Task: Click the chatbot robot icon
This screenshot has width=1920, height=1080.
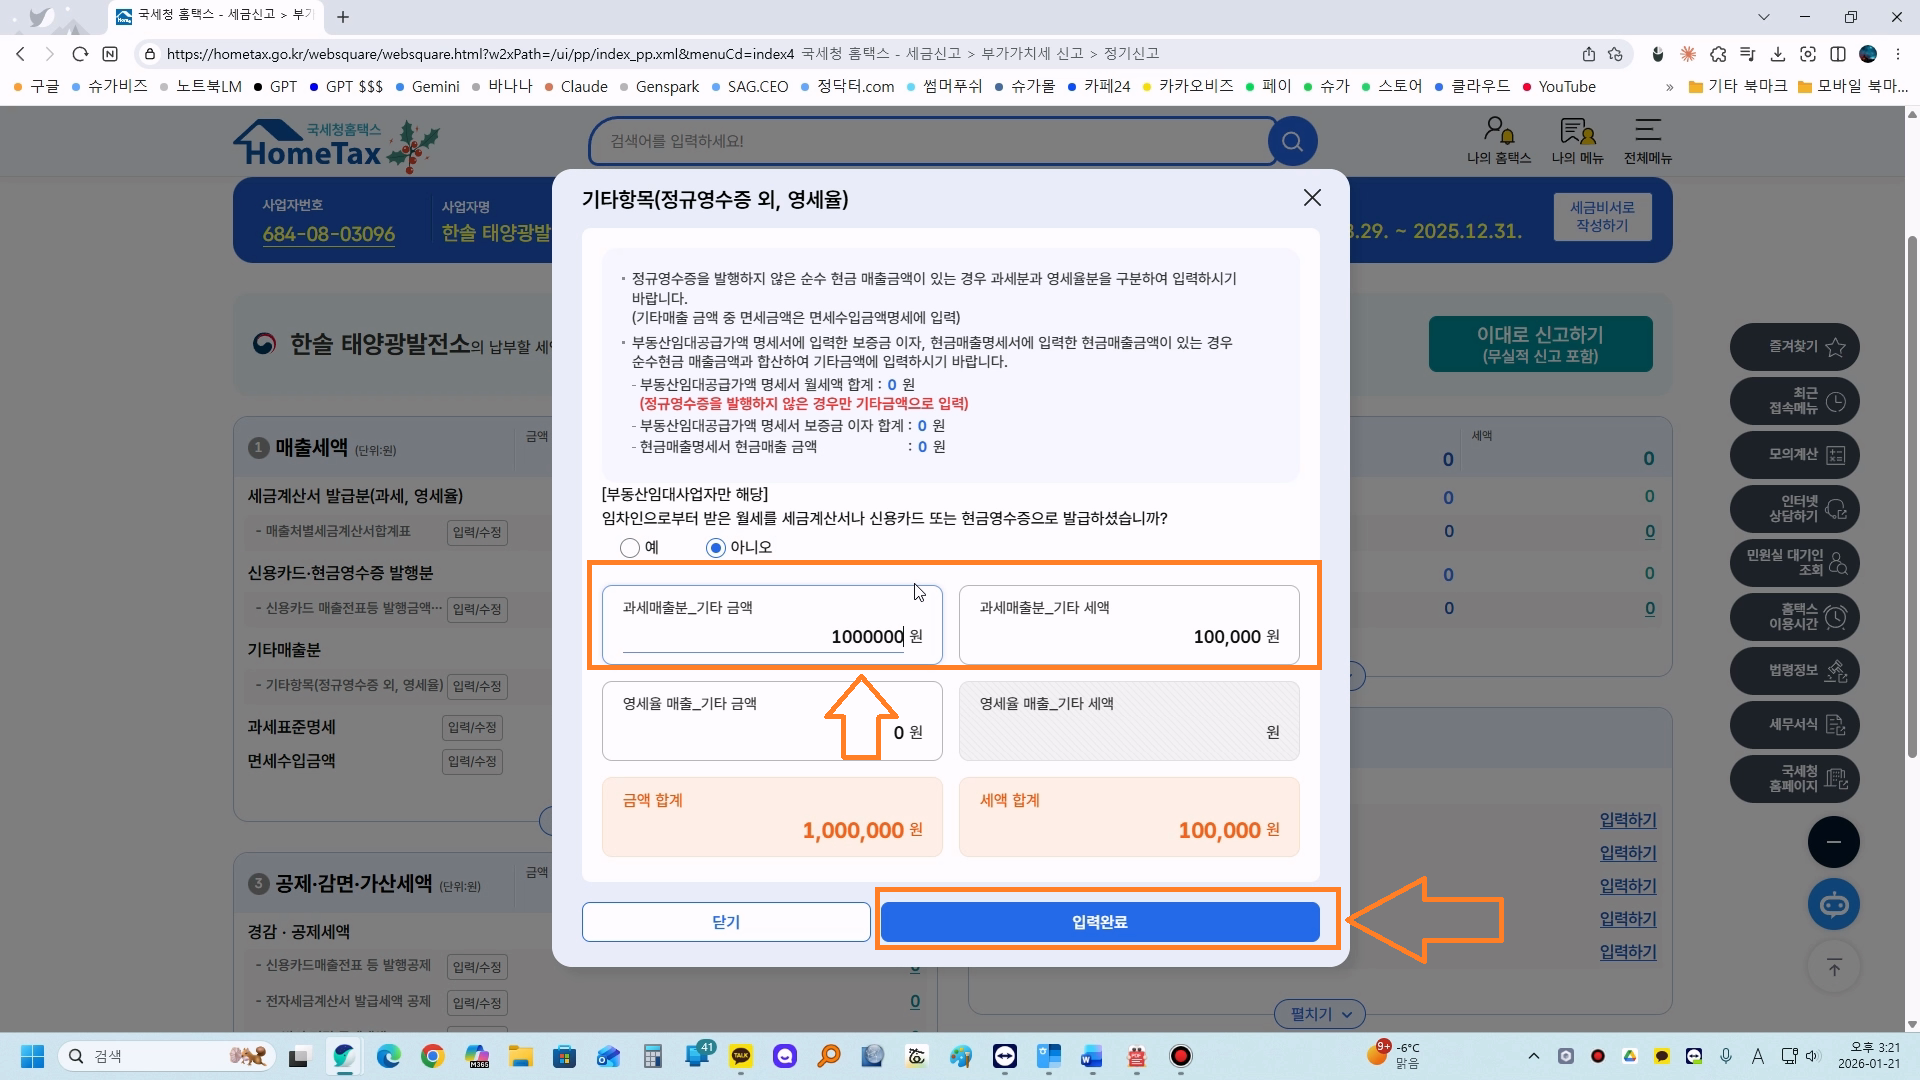Action: 1833,905
